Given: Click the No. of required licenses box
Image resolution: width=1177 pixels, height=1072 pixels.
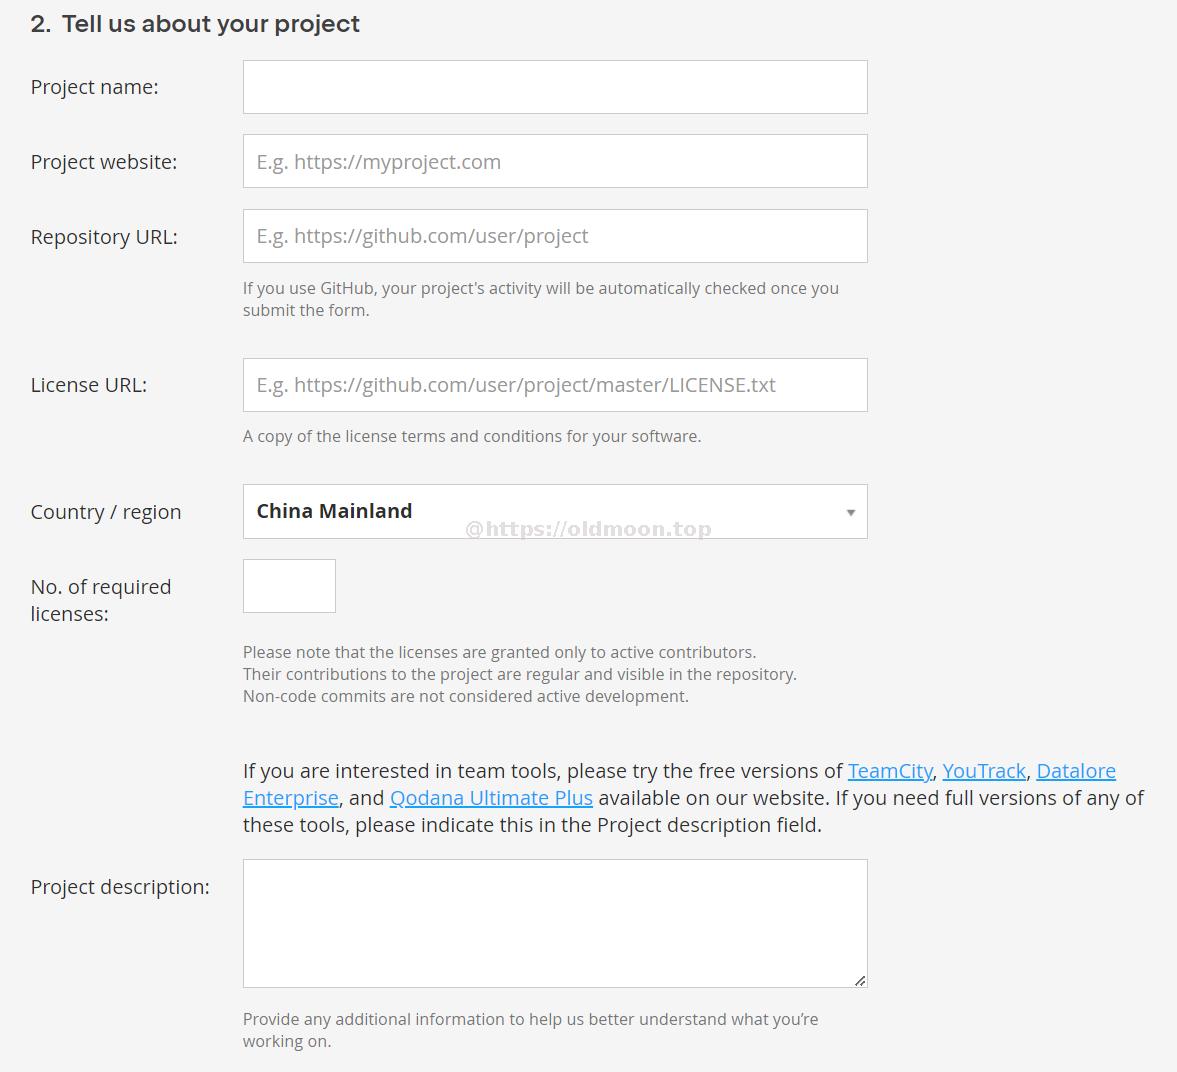Looking at the screenshot, I should pos(289,586).
